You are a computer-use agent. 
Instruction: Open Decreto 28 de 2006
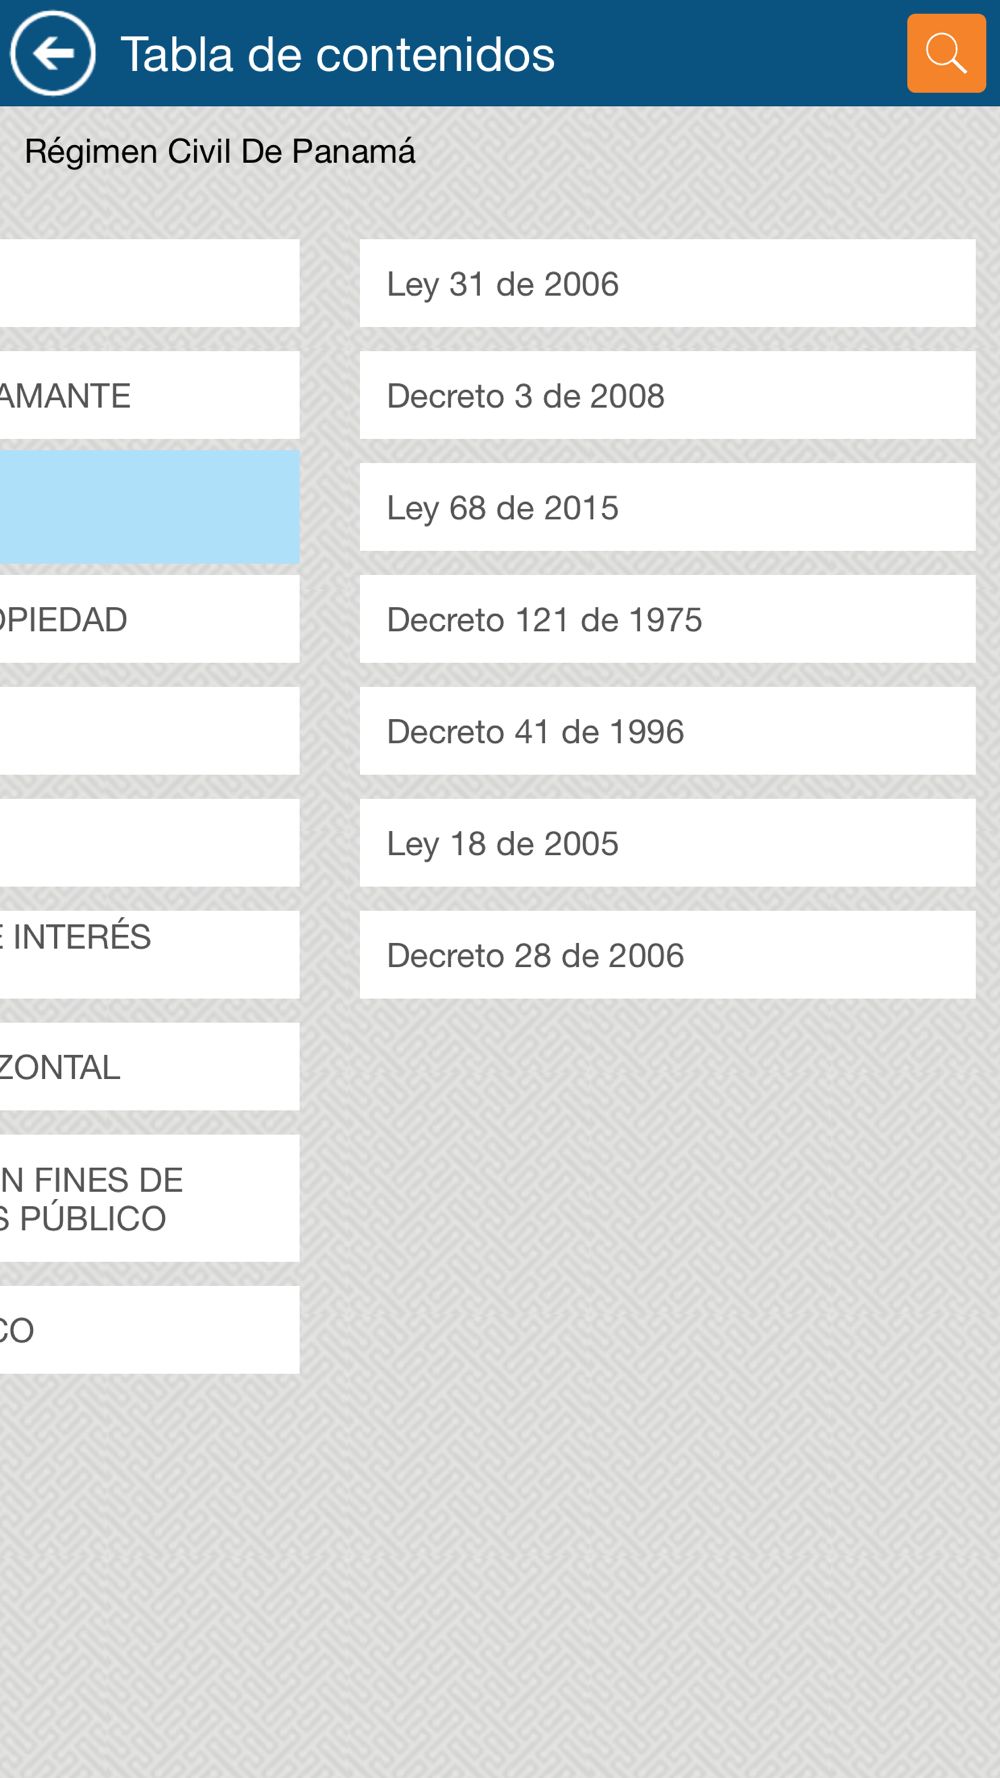coord(667,955)
